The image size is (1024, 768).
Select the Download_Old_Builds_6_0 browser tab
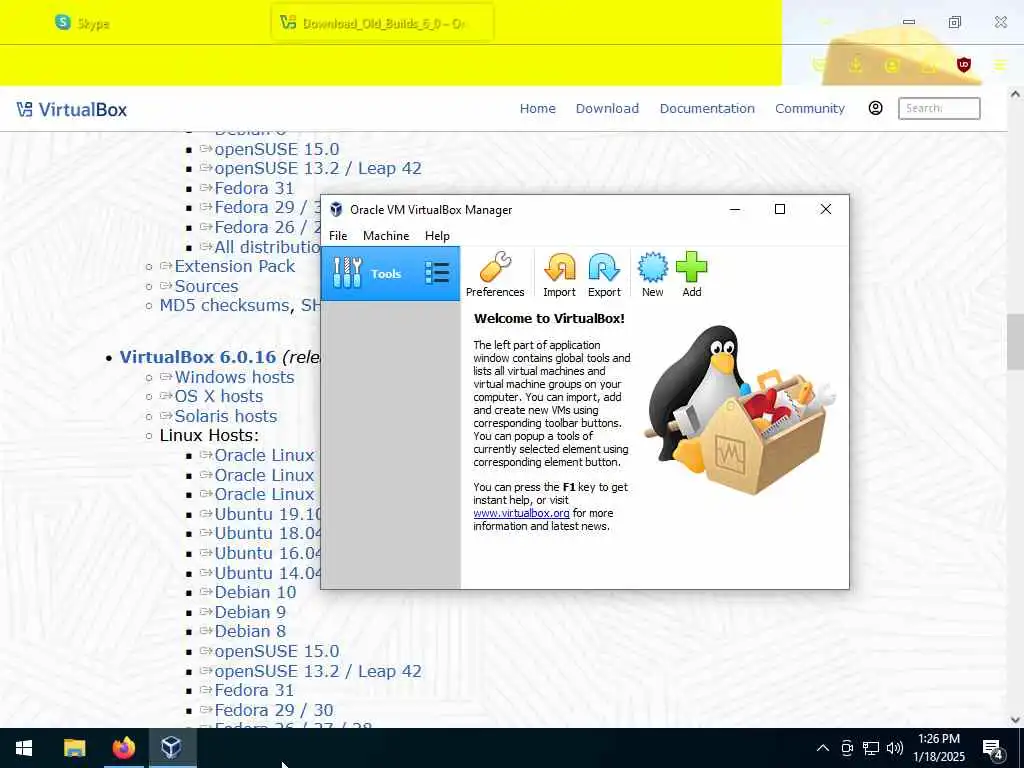(382, 23)
